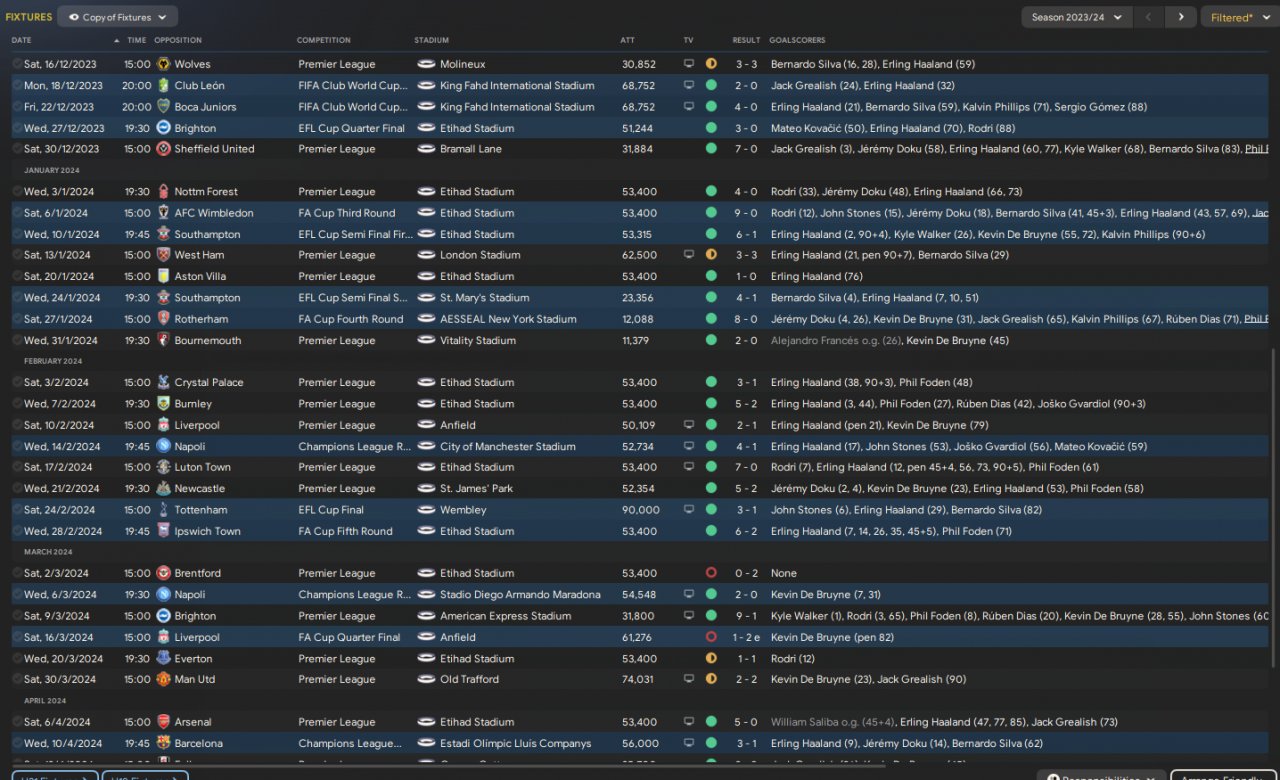Click the TV icon on the West Ham row
The width and height of the screenshot is (1280, 780).
click(689, 255)
